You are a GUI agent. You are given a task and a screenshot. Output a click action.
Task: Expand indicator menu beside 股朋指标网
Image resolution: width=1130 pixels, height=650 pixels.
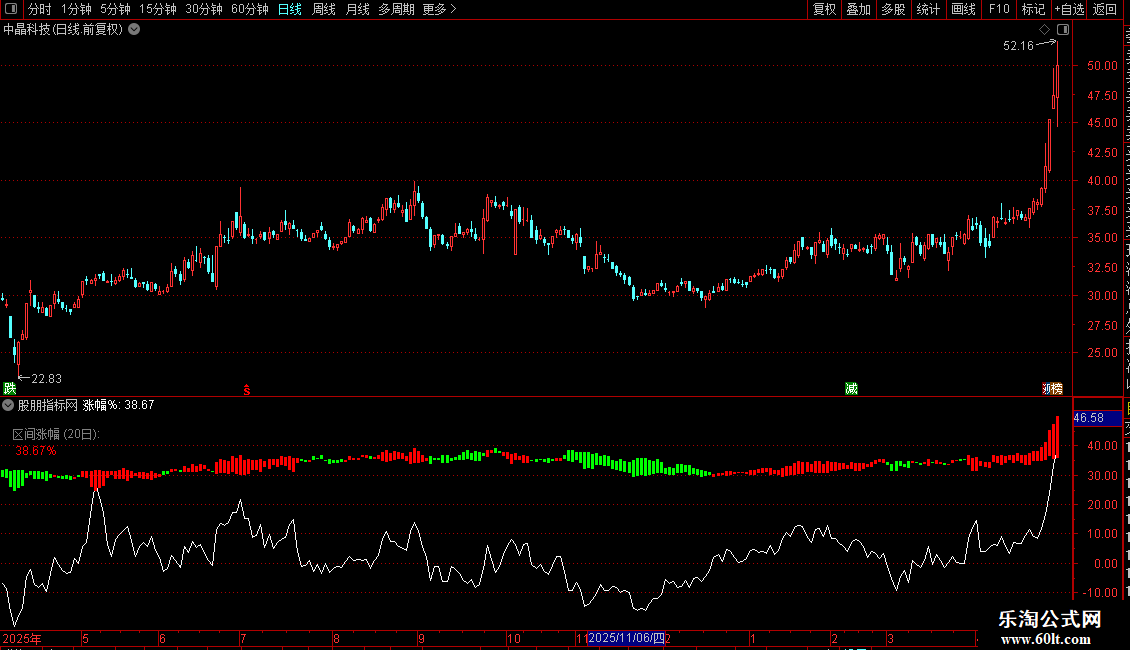pyautogui.click(x=8, y=405)
